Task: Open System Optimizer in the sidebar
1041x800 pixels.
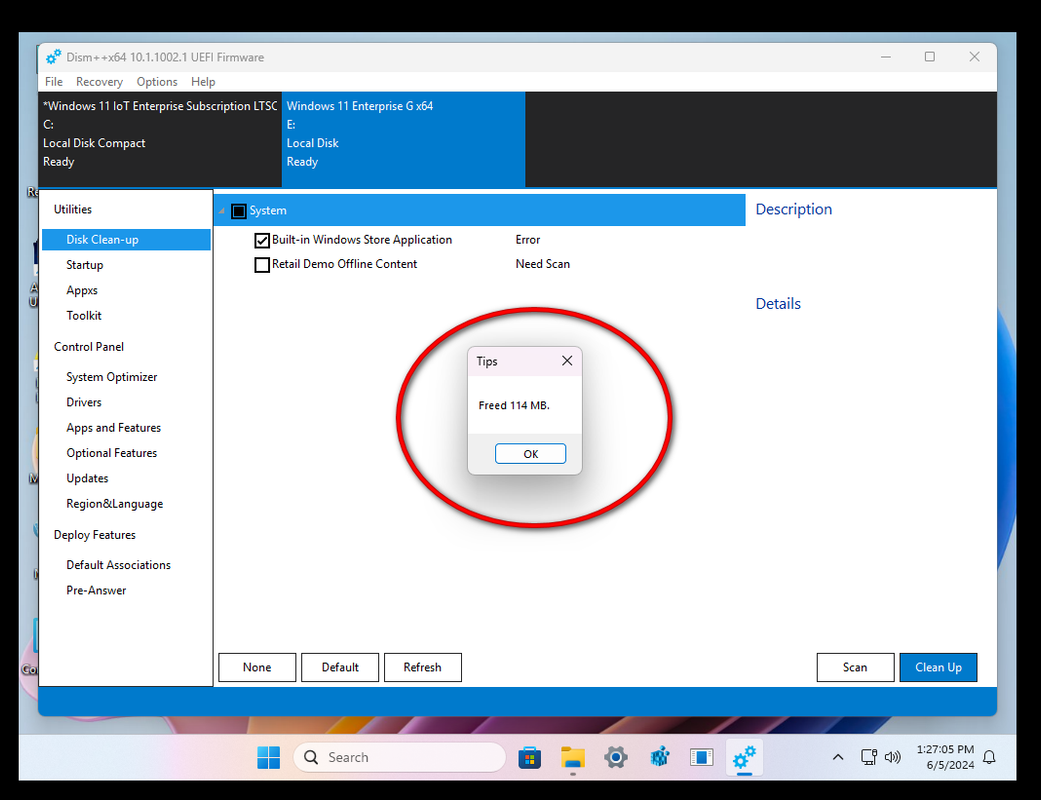Action: point(112,376)
